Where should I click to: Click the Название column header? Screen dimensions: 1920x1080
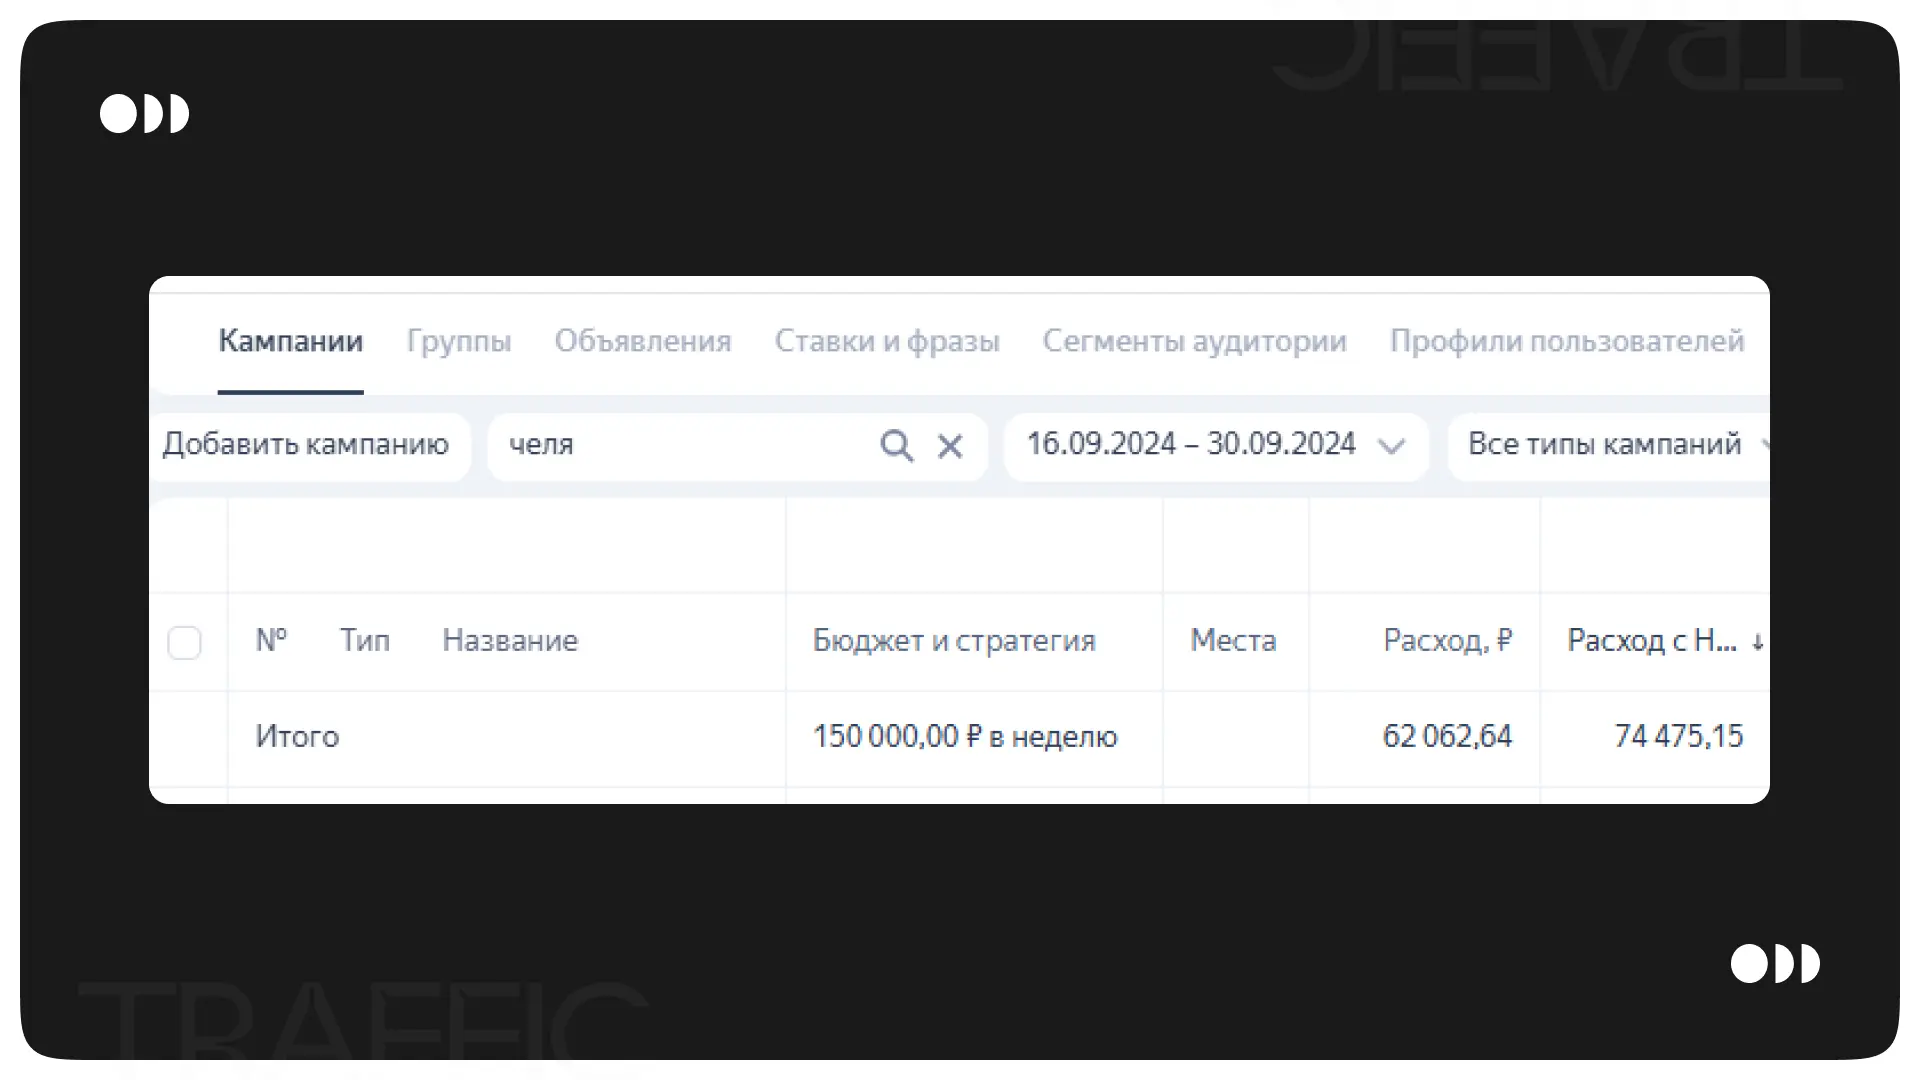click(510, 640)
